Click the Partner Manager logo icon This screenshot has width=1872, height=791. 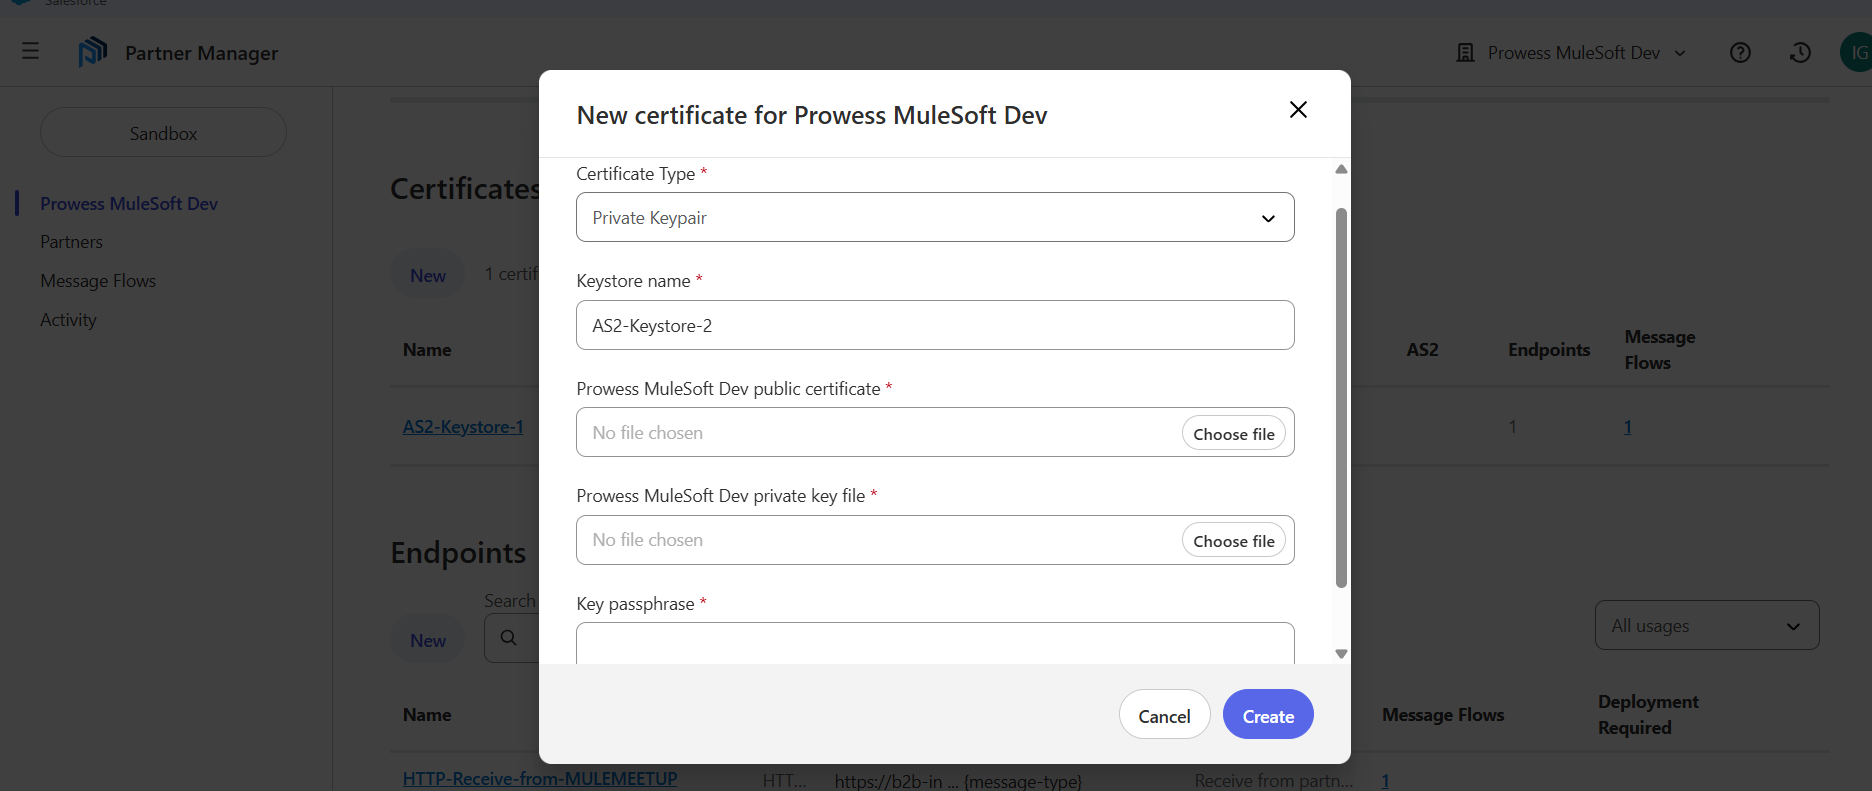coord(92,52)
